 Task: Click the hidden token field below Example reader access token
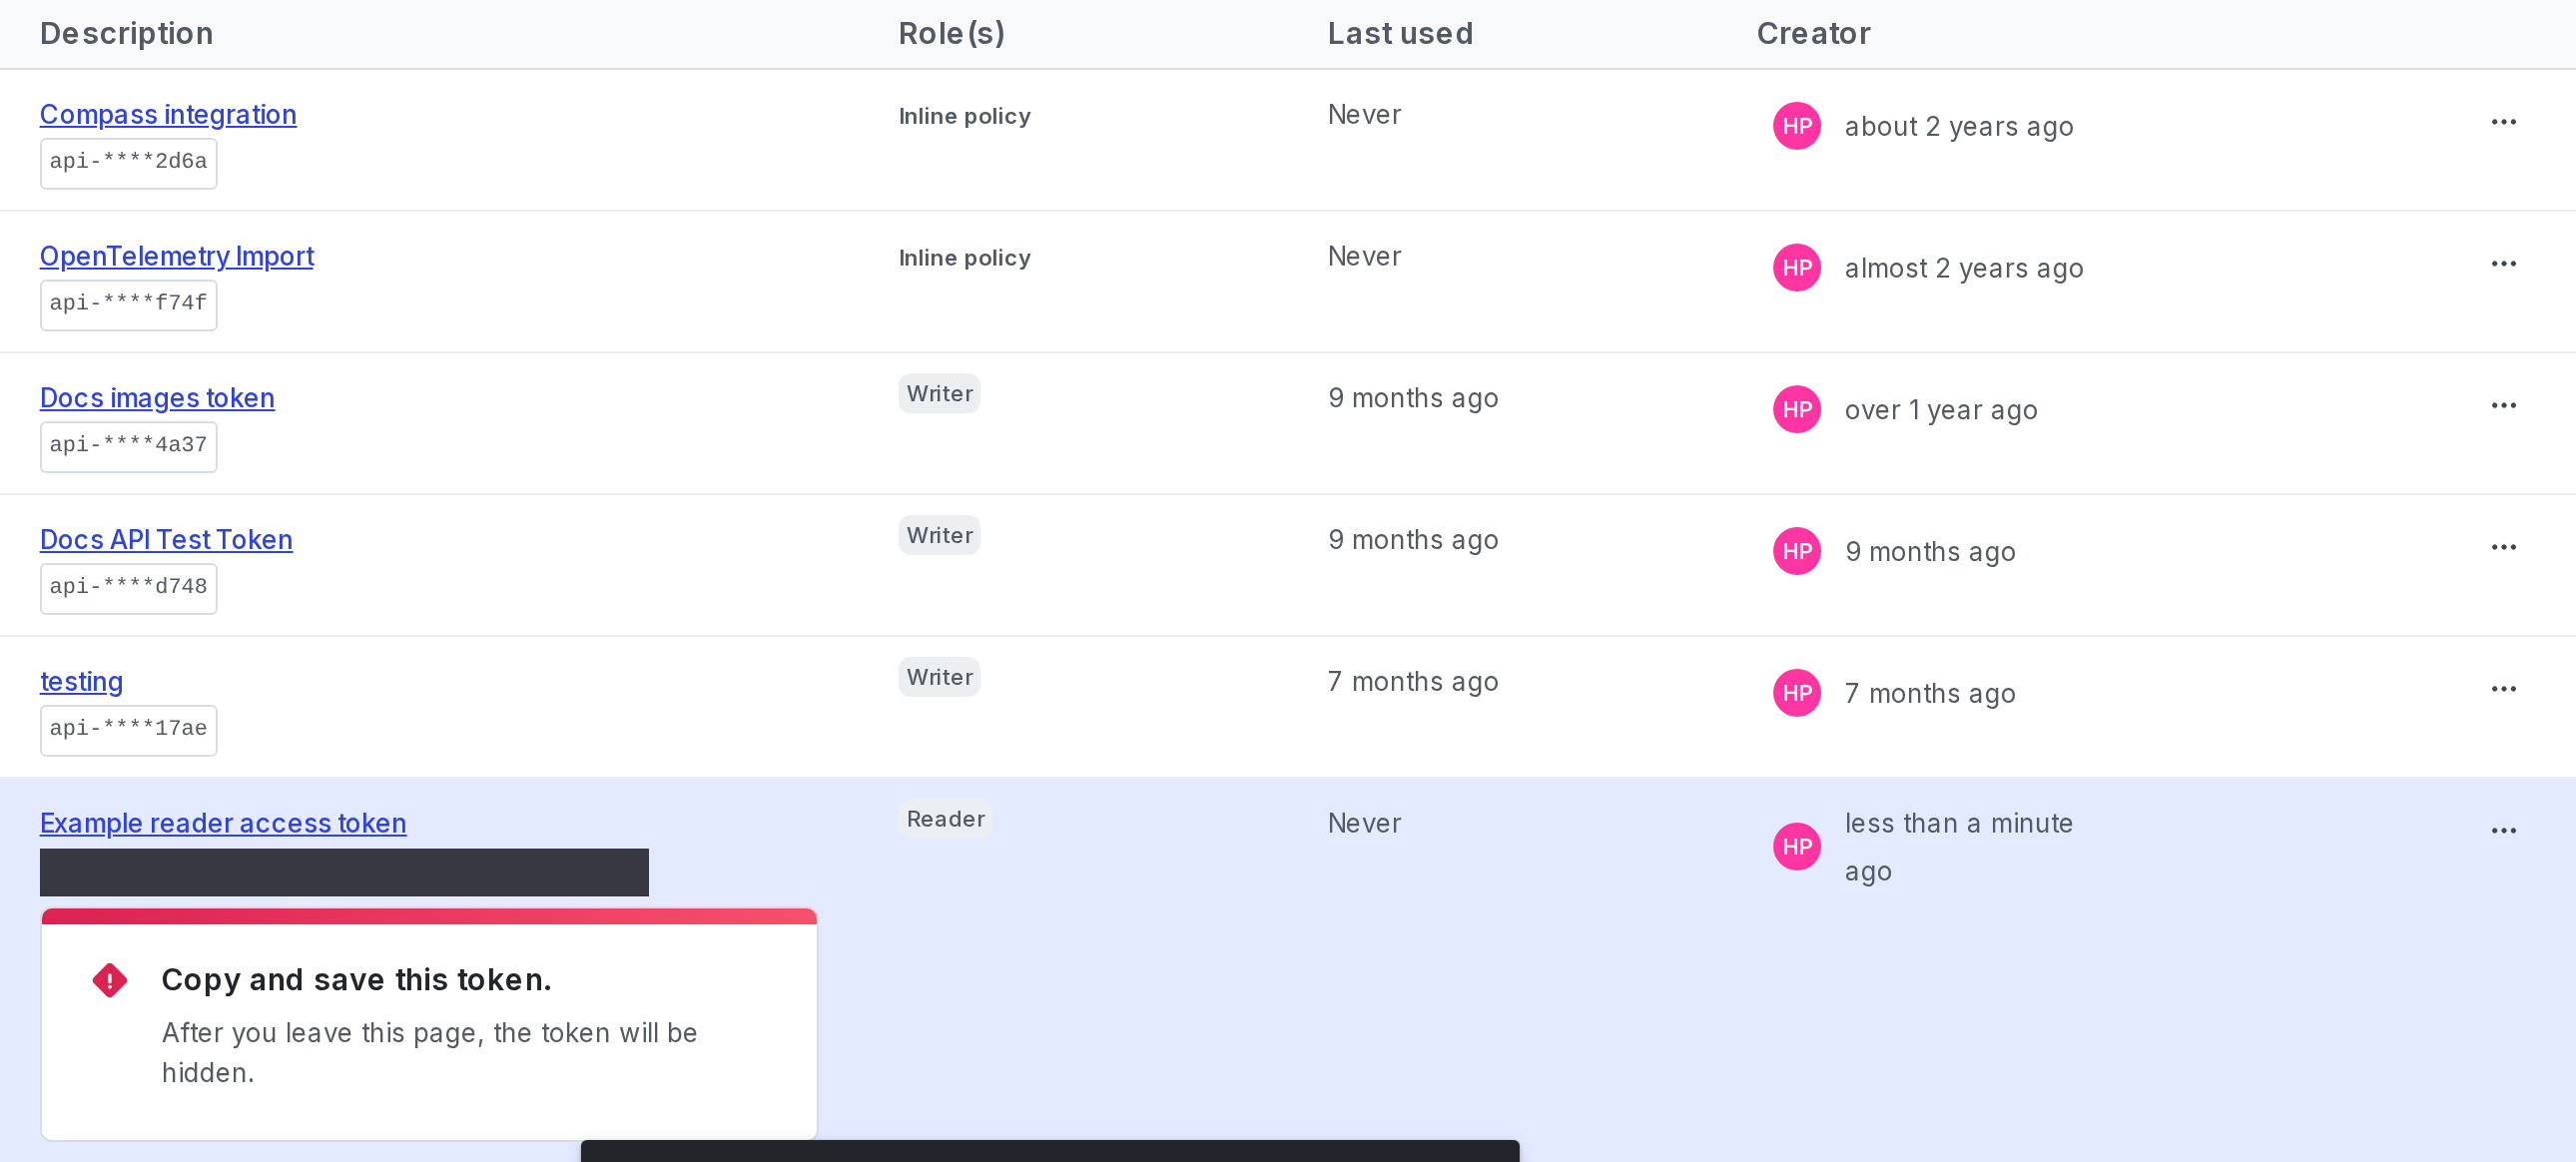344,871
